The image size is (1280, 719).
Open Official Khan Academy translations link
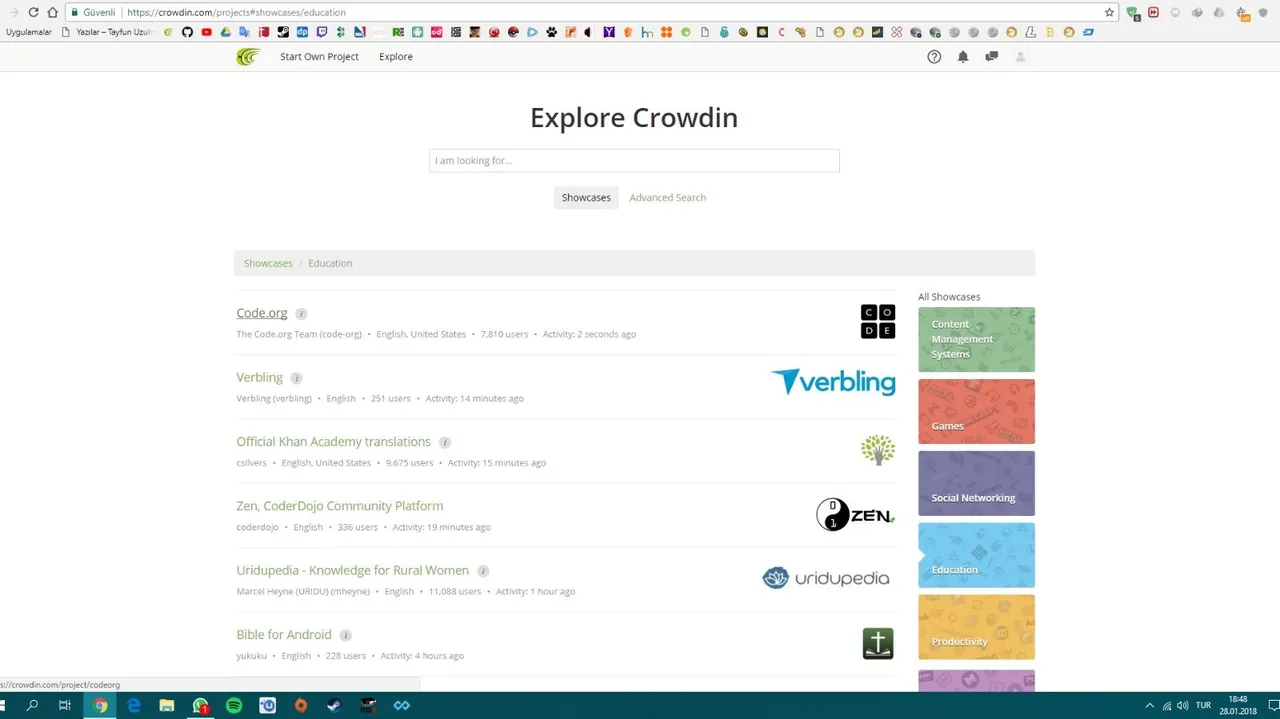(333, 441)
